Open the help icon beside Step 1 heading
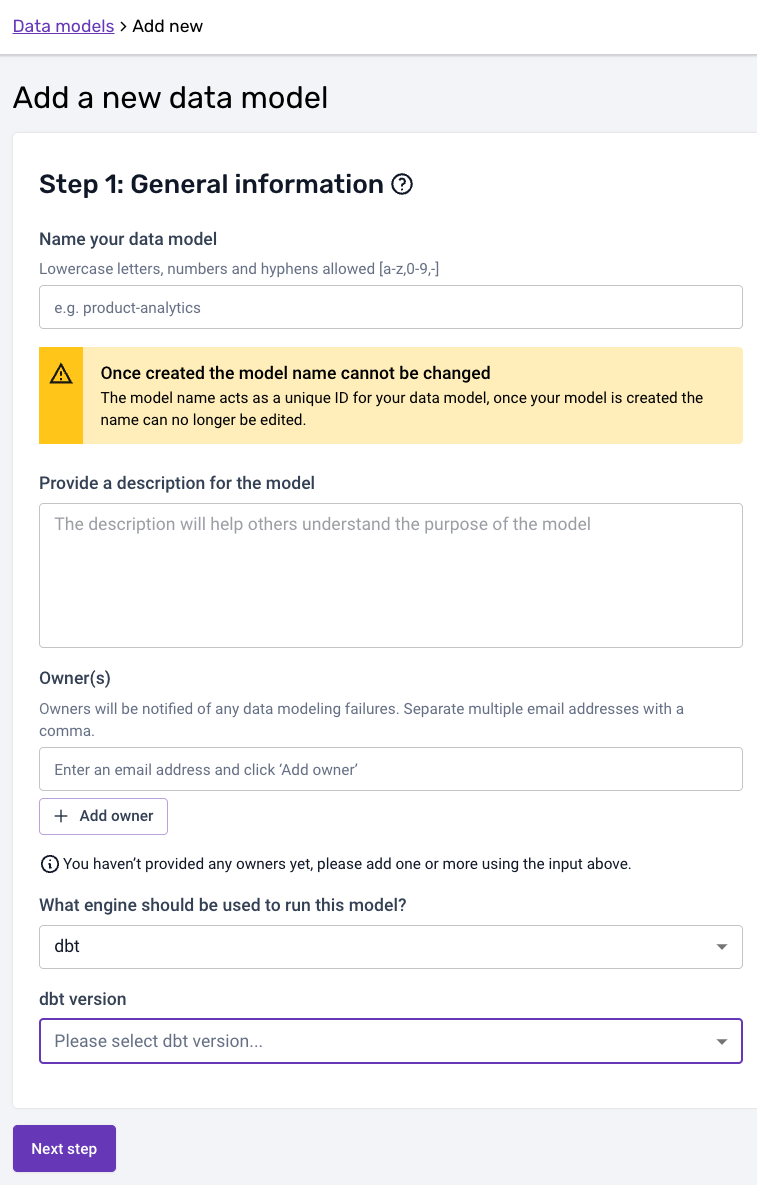757x1185 pixels. pos(402,184)
